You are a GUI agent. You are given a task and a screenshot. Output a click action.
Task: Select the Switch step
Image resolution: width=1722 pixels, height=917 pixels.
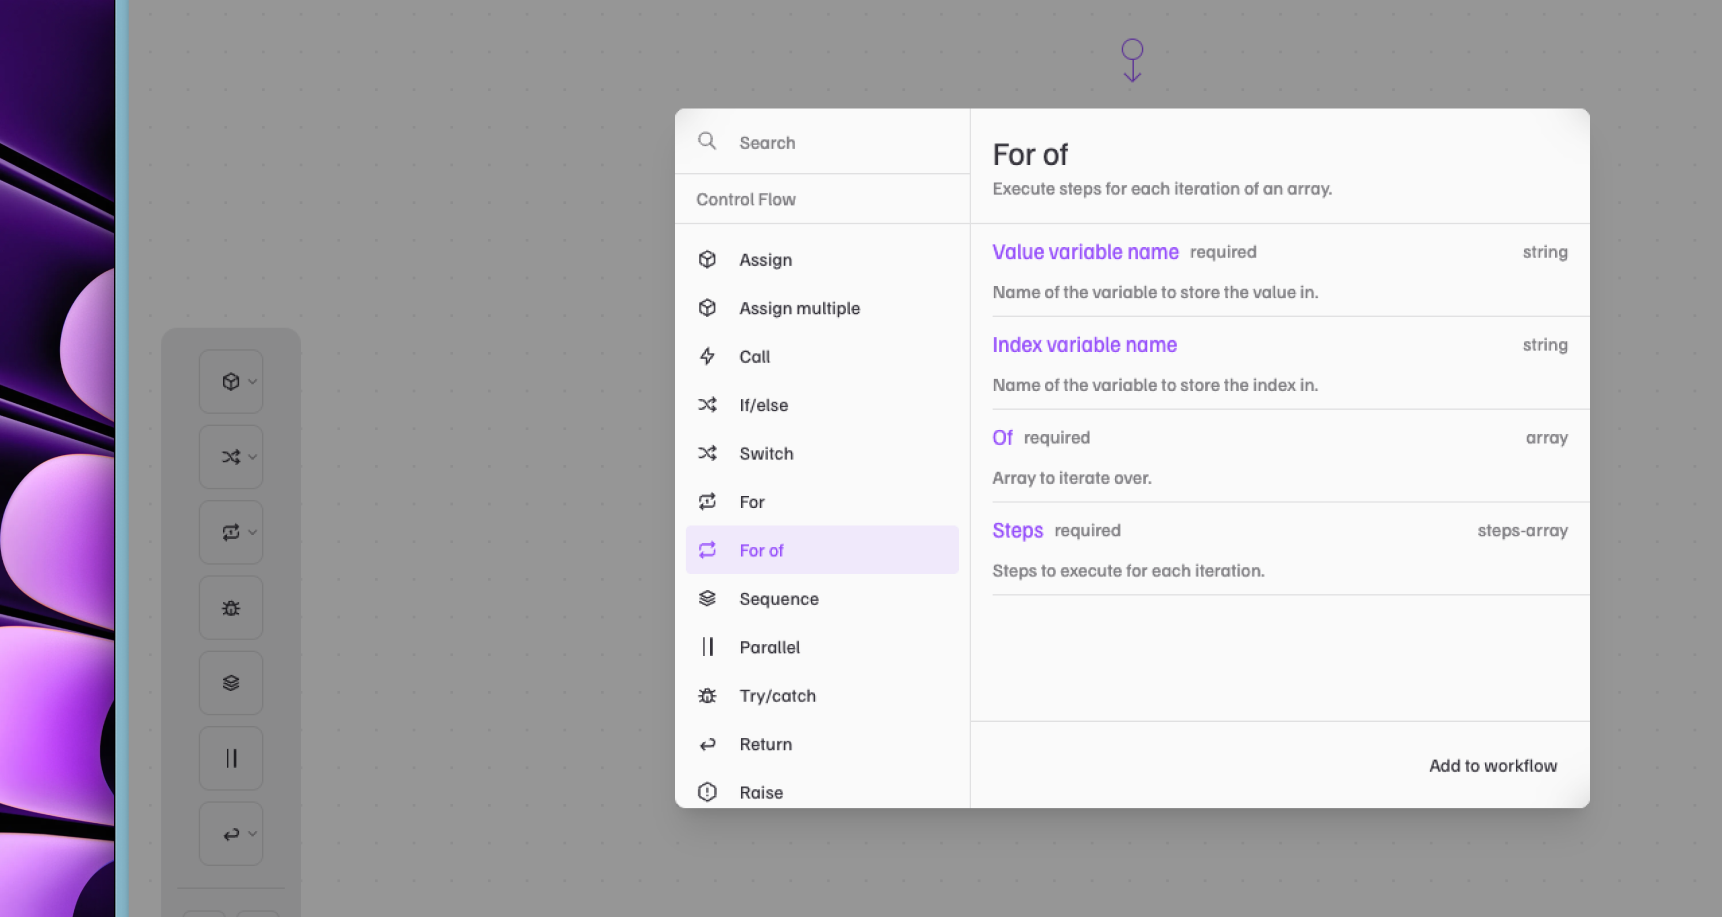pos(822,454)
